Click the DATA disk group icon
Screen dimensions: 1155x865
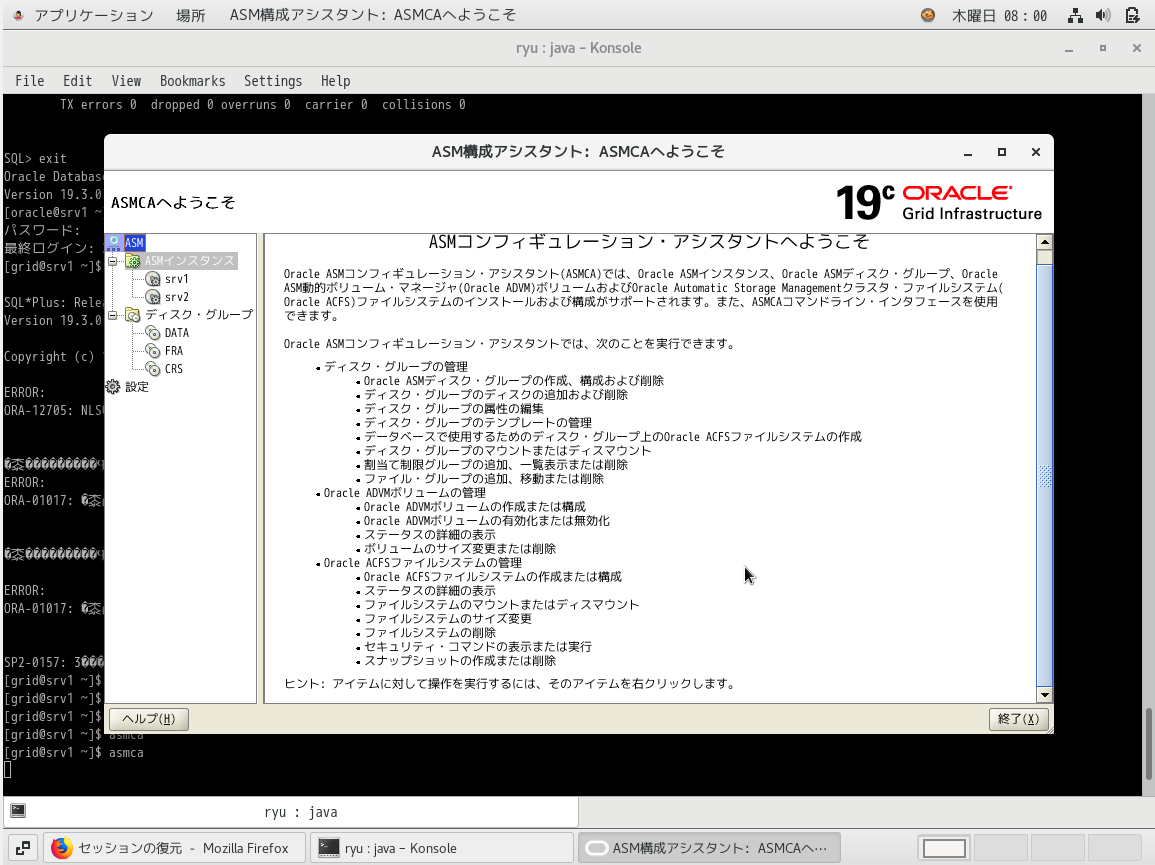point(152,333)
